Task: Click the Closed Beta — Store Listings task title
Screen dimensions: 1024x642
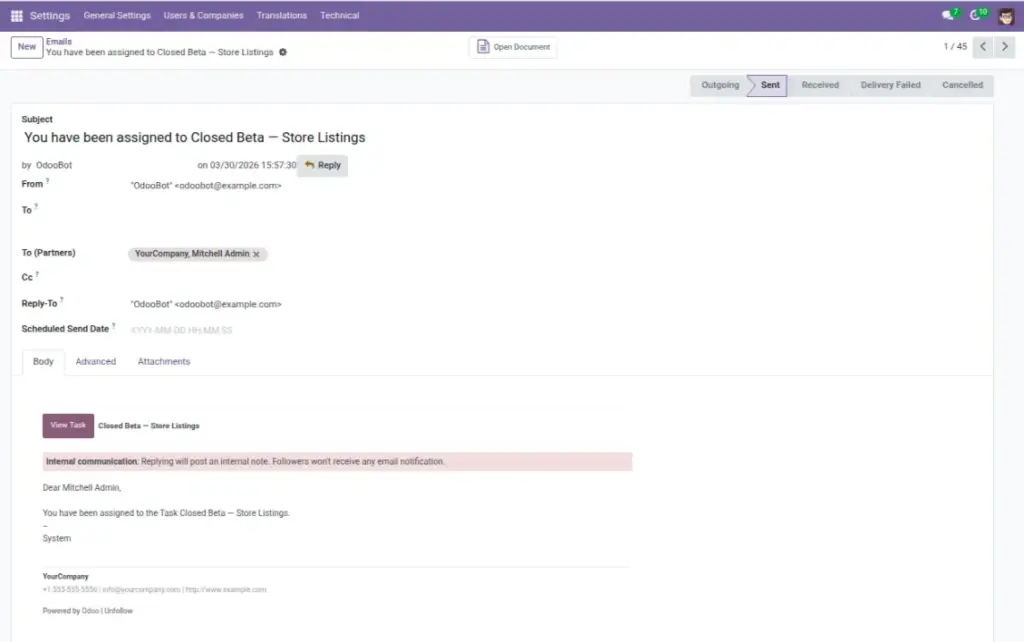Action: (x=149, y=426)
